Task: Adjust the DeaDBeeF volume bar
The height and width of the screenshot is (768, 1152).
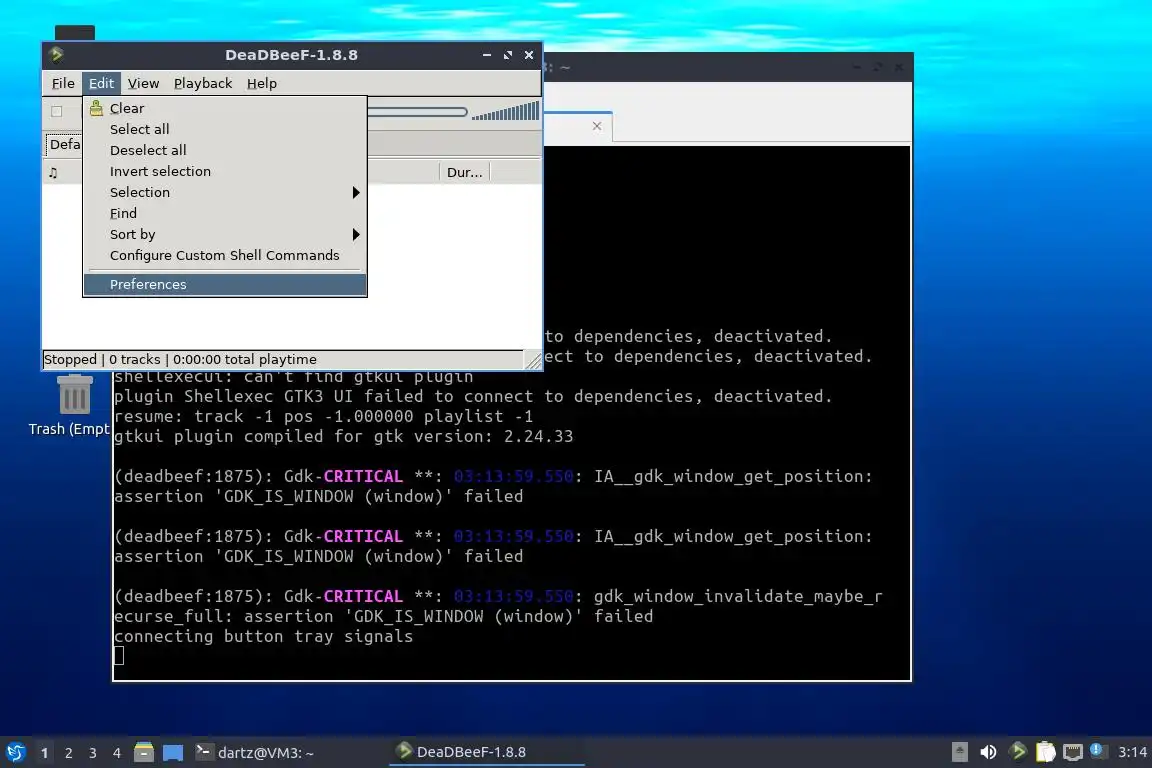Action: (505, 112)
